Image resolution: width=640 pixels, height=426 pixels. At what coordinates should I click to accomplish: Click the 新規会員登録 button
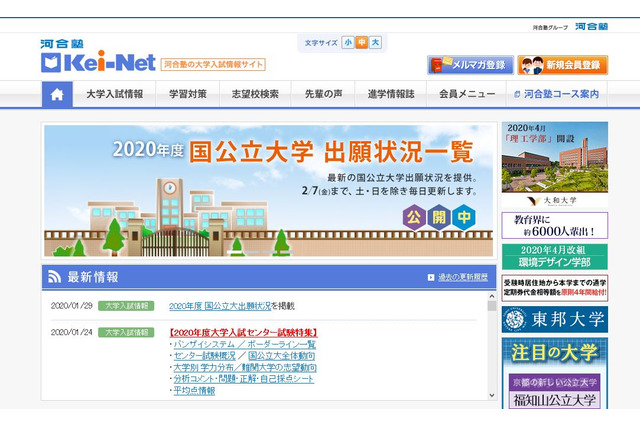(x=563, y=65)
